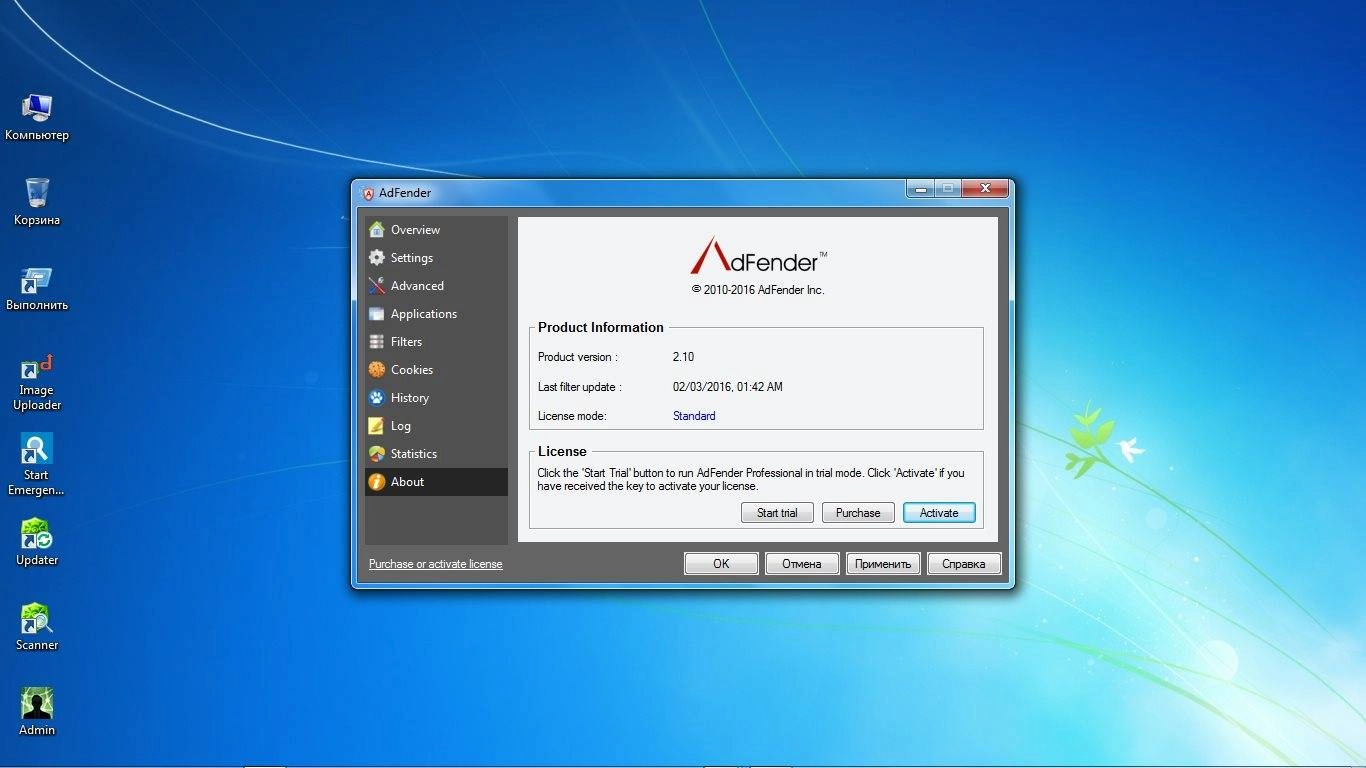The height and width of the screenshot is (768, 1366).
Task: Click the Statistics pie chart icon
Action: pos(376,453)
